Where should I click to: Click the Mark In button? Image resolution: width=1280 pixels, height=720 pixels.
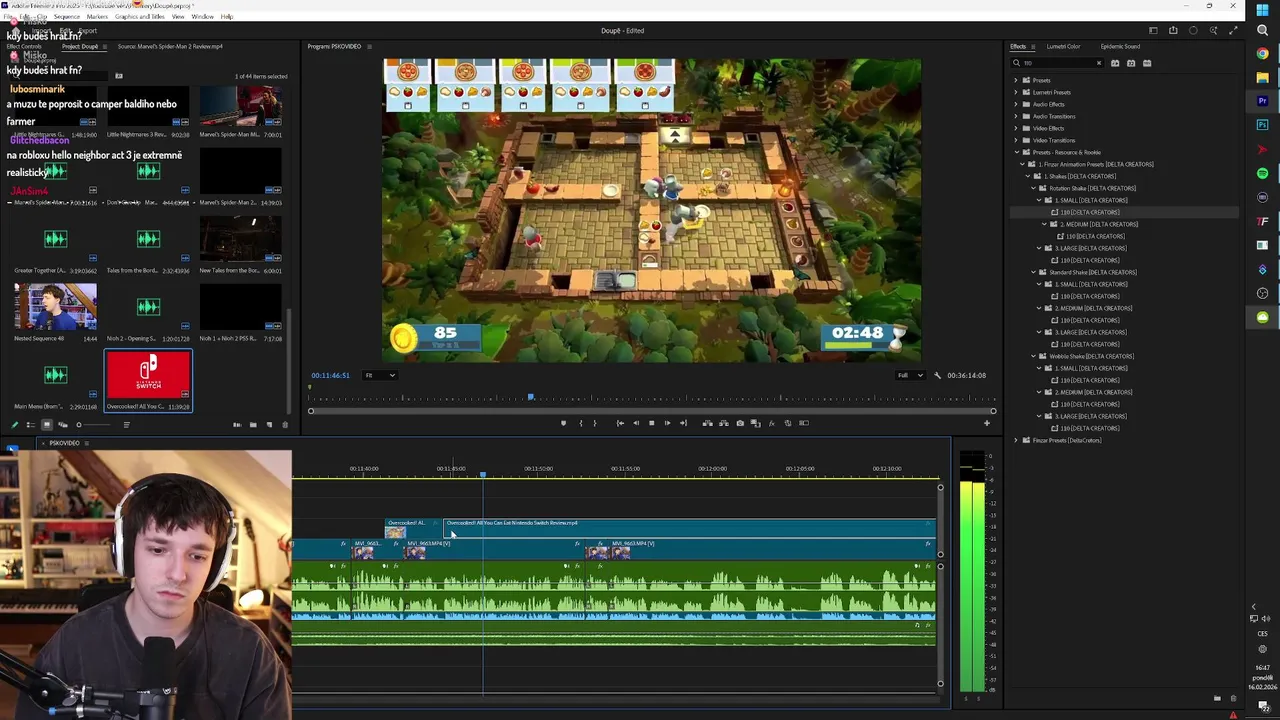(x=580, y=423)
